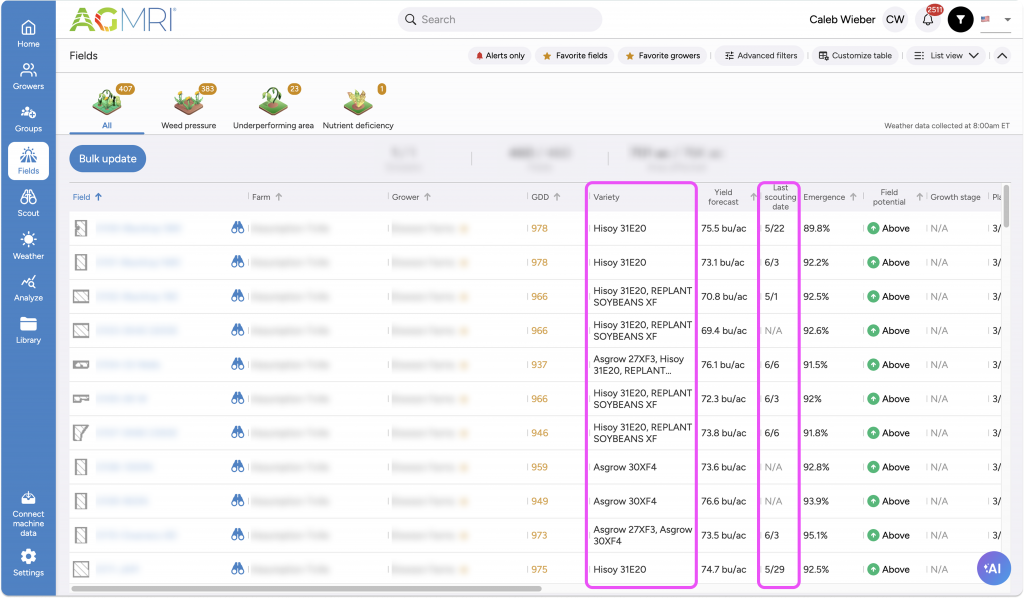Select the Nutrient deficiency tab
This screenshot has width=1024, height=598.
click(358, 108)
